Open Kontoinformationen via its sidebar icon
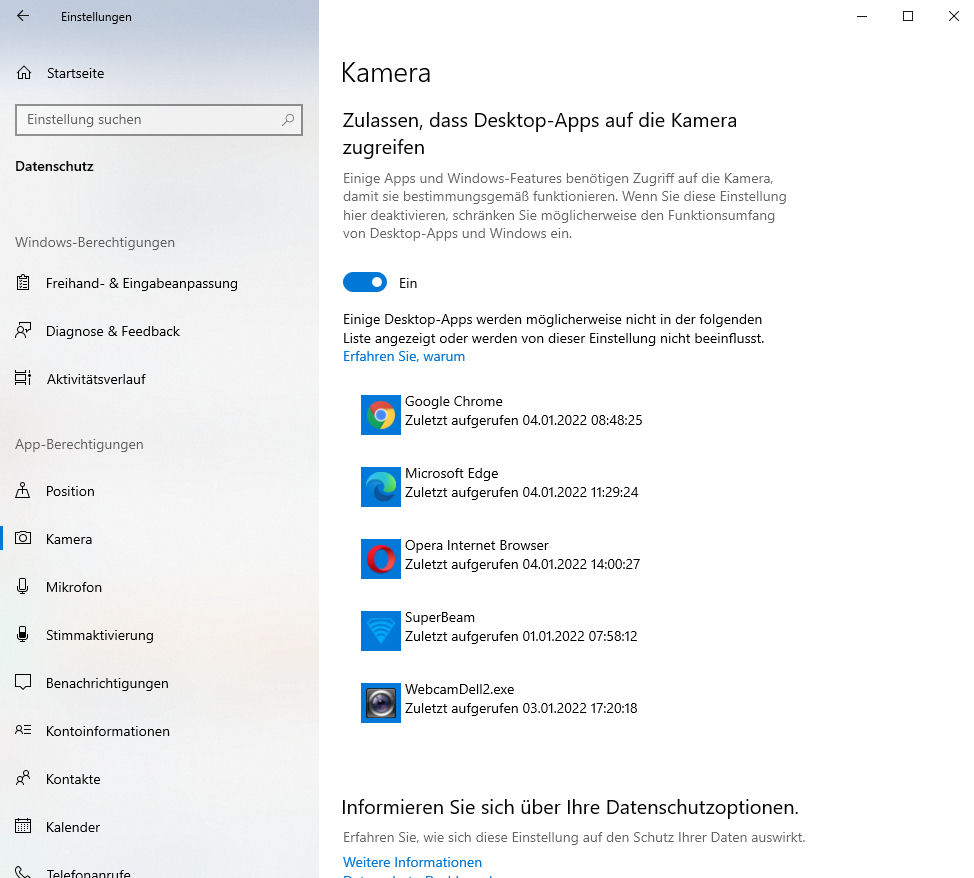The width and height of the screenshot is (974, 878). coord(23,731)
